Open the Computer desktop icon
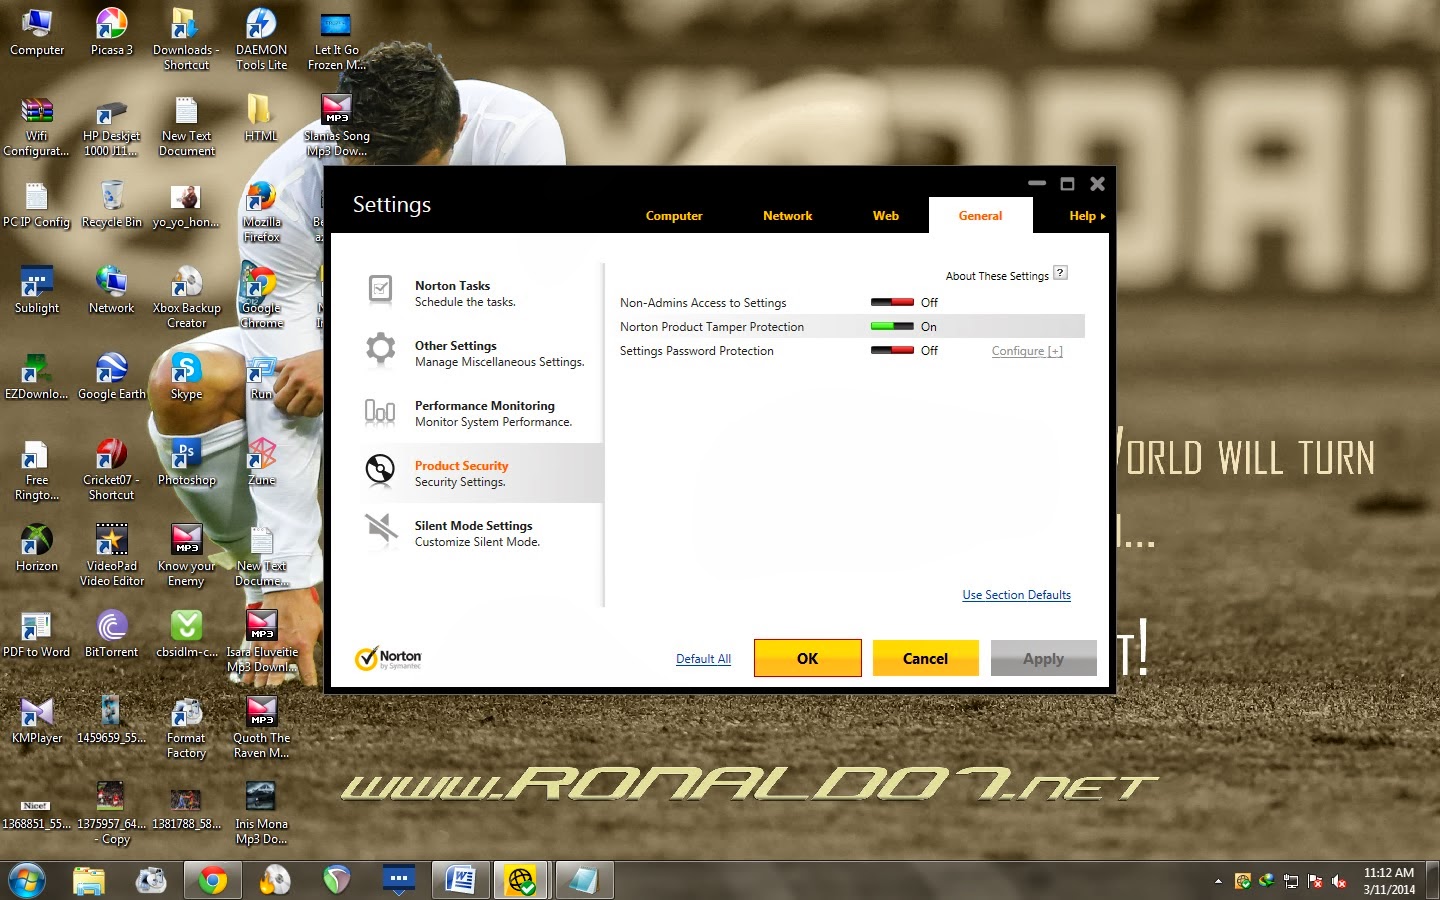This screenshot has height=900, width=1440. click(37, 32)
